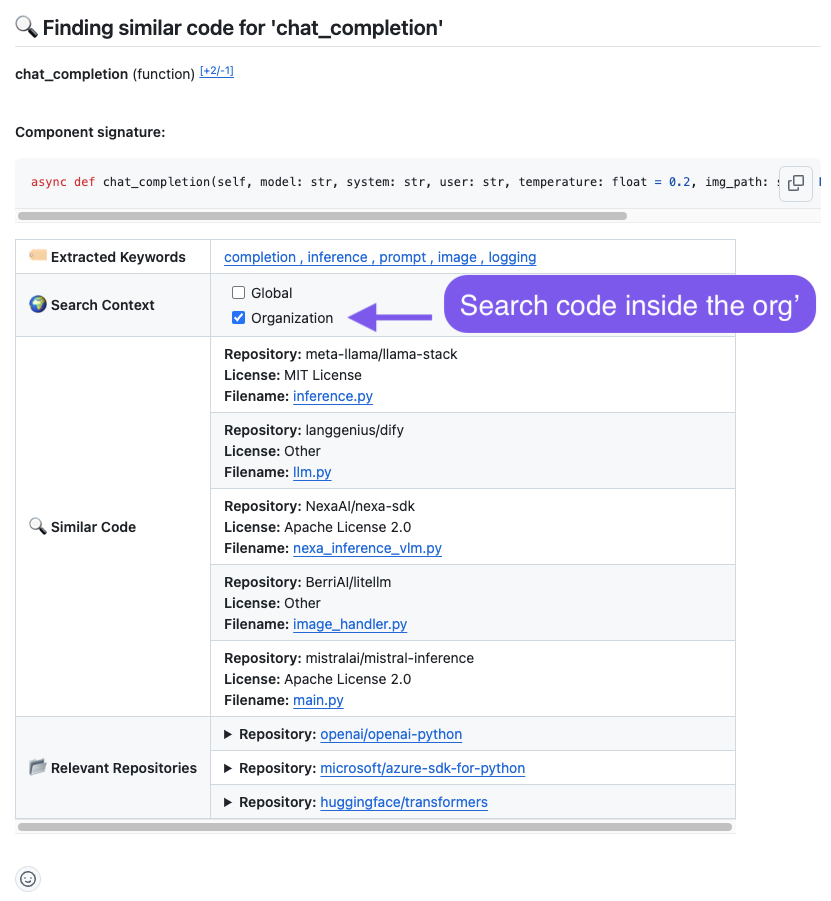Expand the microsoft/azure-sdk-for-python repository triangle

click(228, 768)
